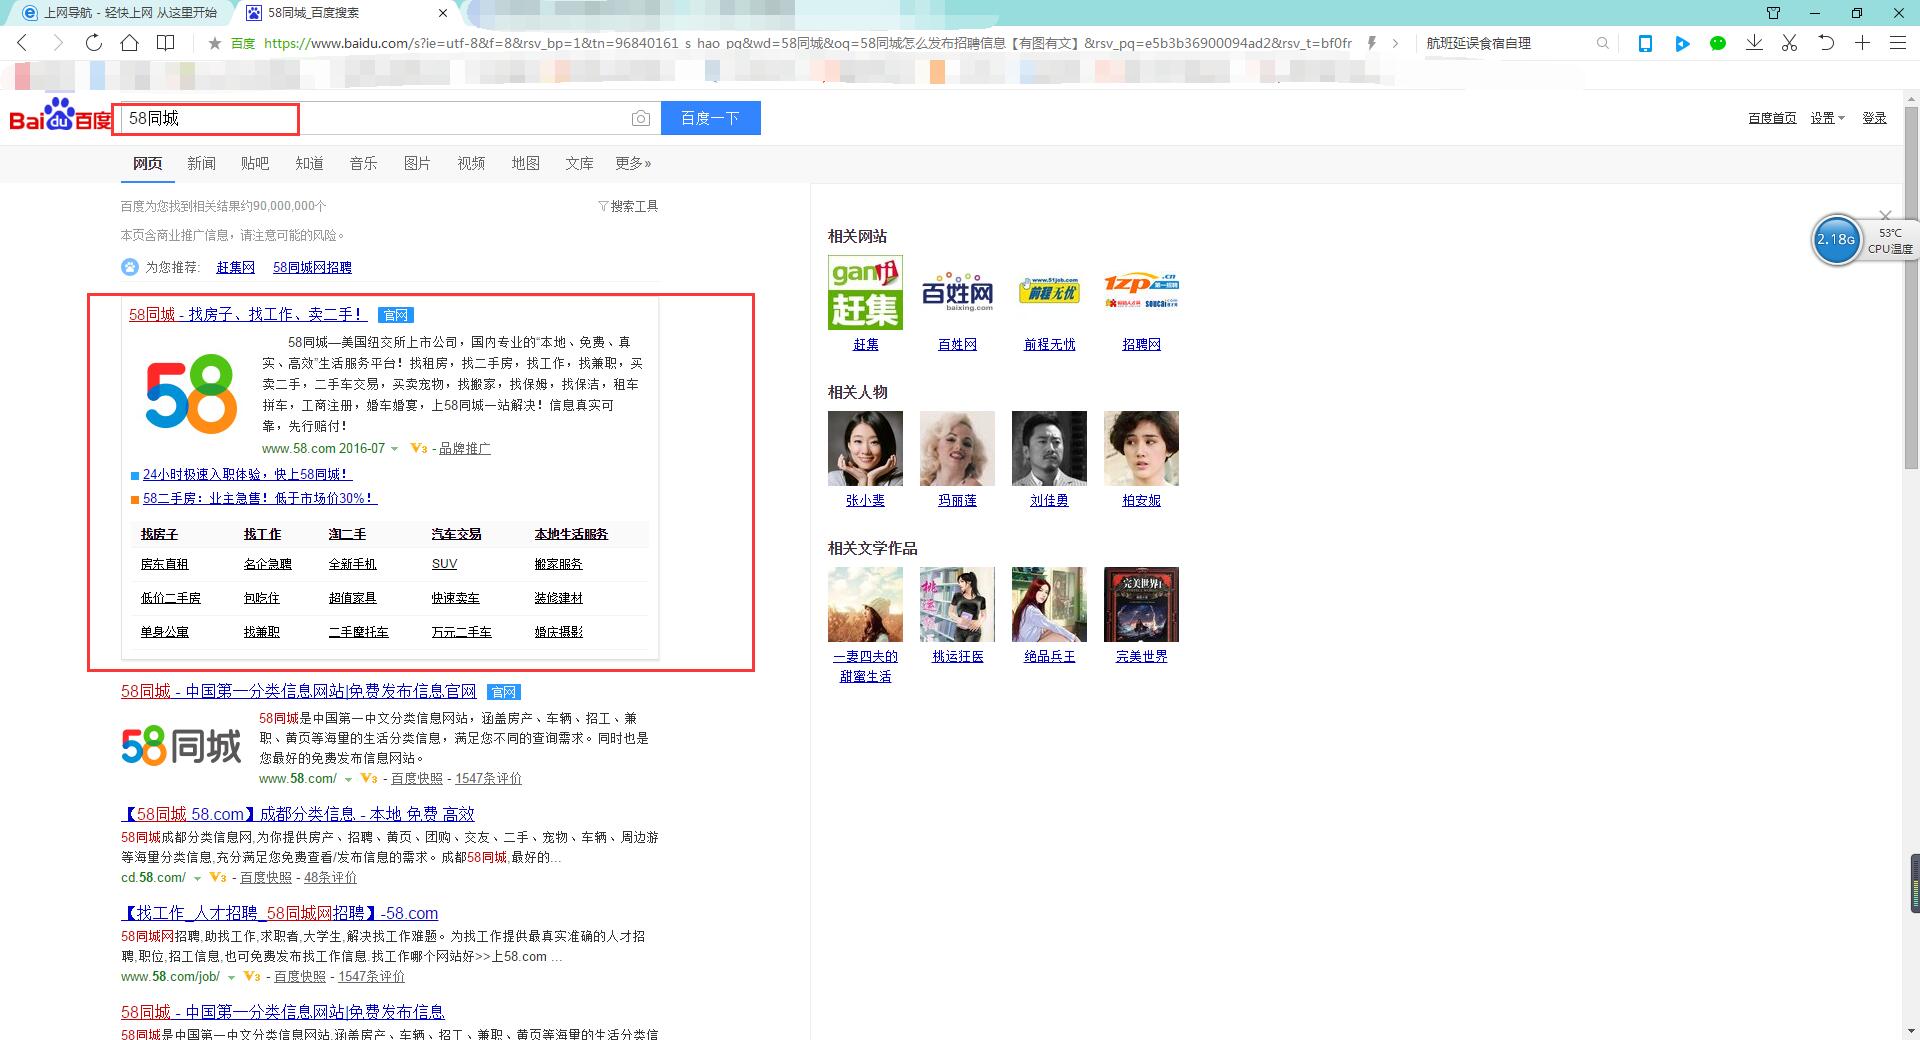Click the 58 logo thumbnail in first result
The image size is (1920, 1040).
tap(191, 395)
